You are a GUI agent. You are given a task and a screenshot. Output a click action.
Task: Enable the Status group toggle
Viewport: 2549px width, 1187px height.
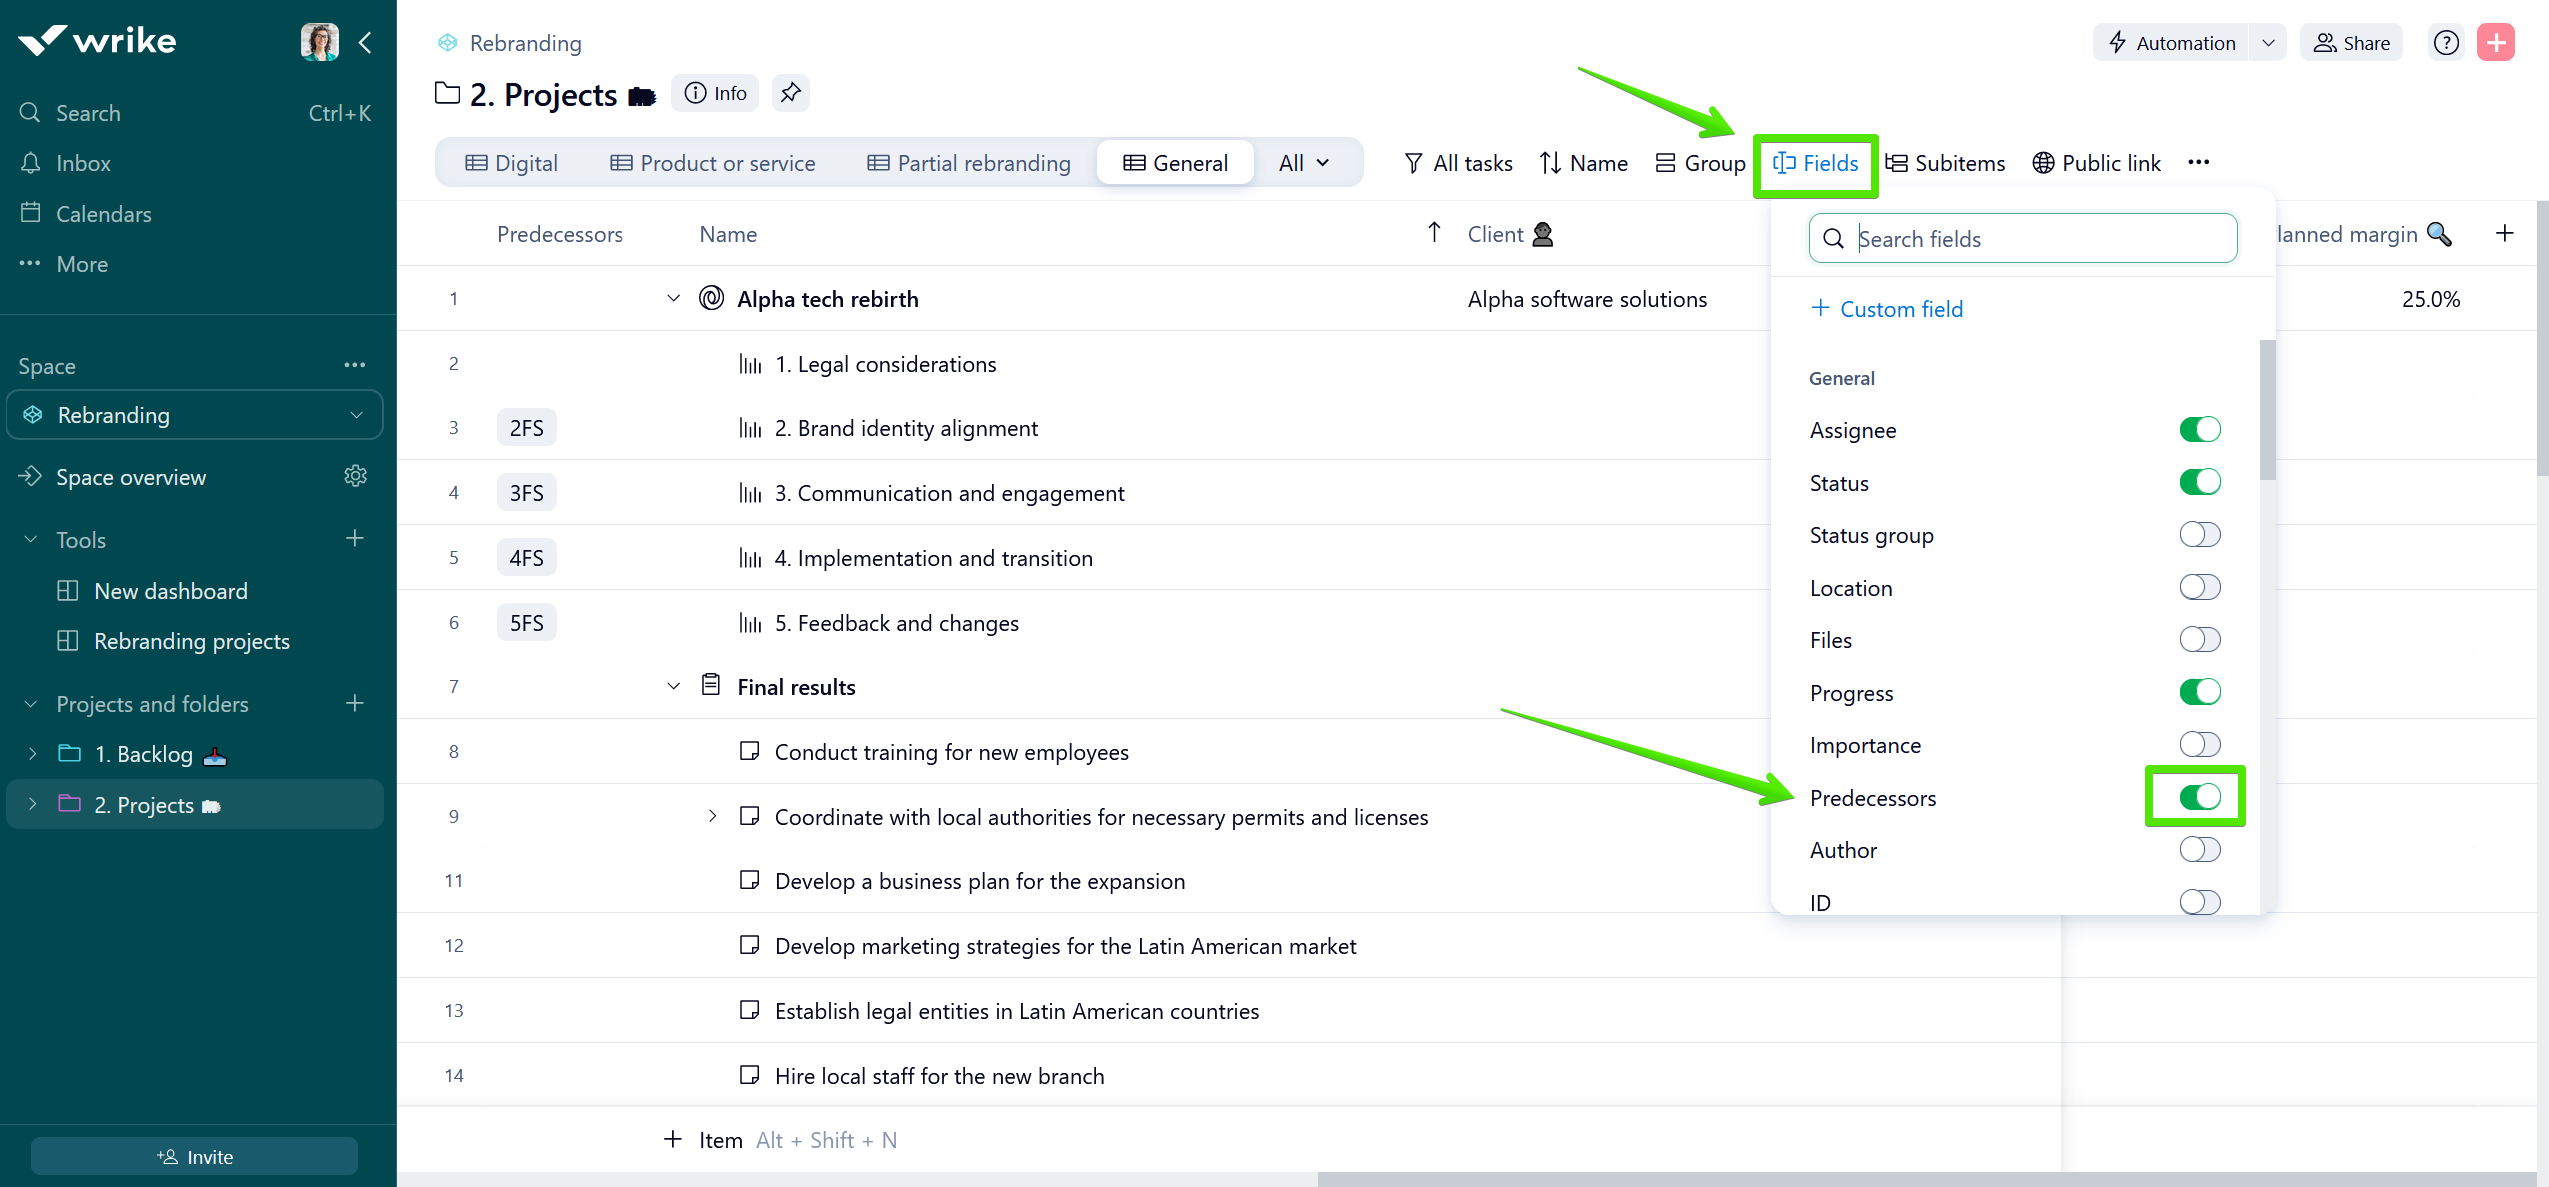coord(2199,535)
